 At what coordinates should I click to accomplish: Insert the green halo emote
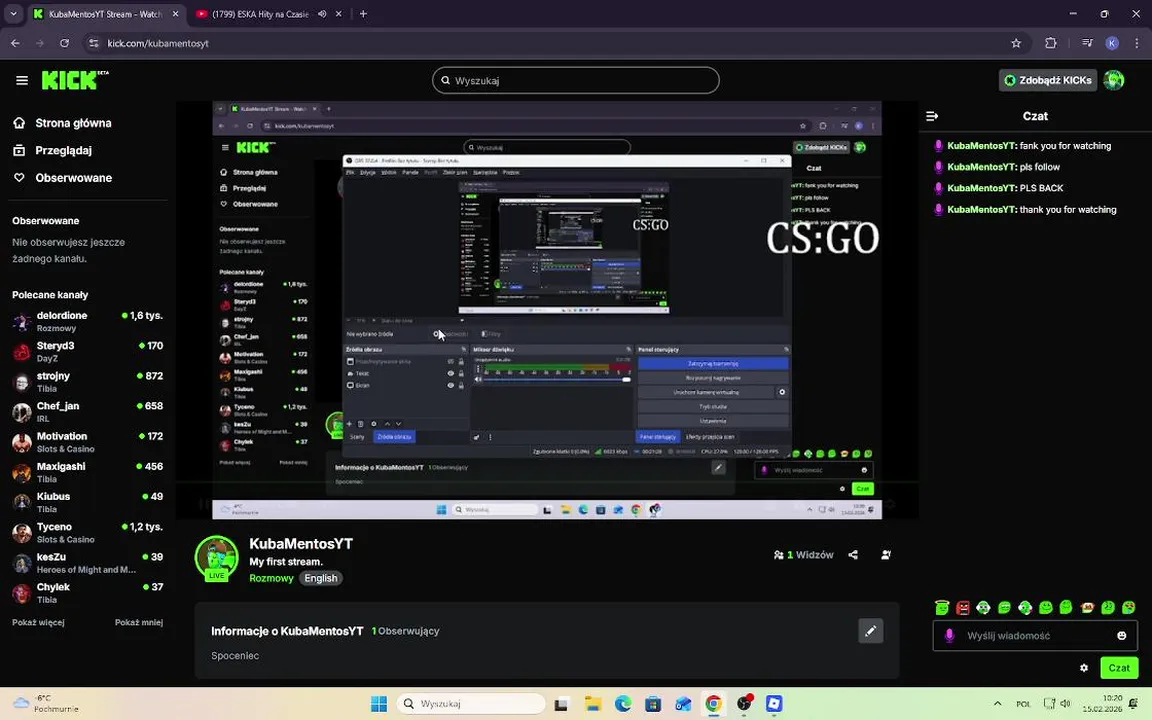[942, 607]
